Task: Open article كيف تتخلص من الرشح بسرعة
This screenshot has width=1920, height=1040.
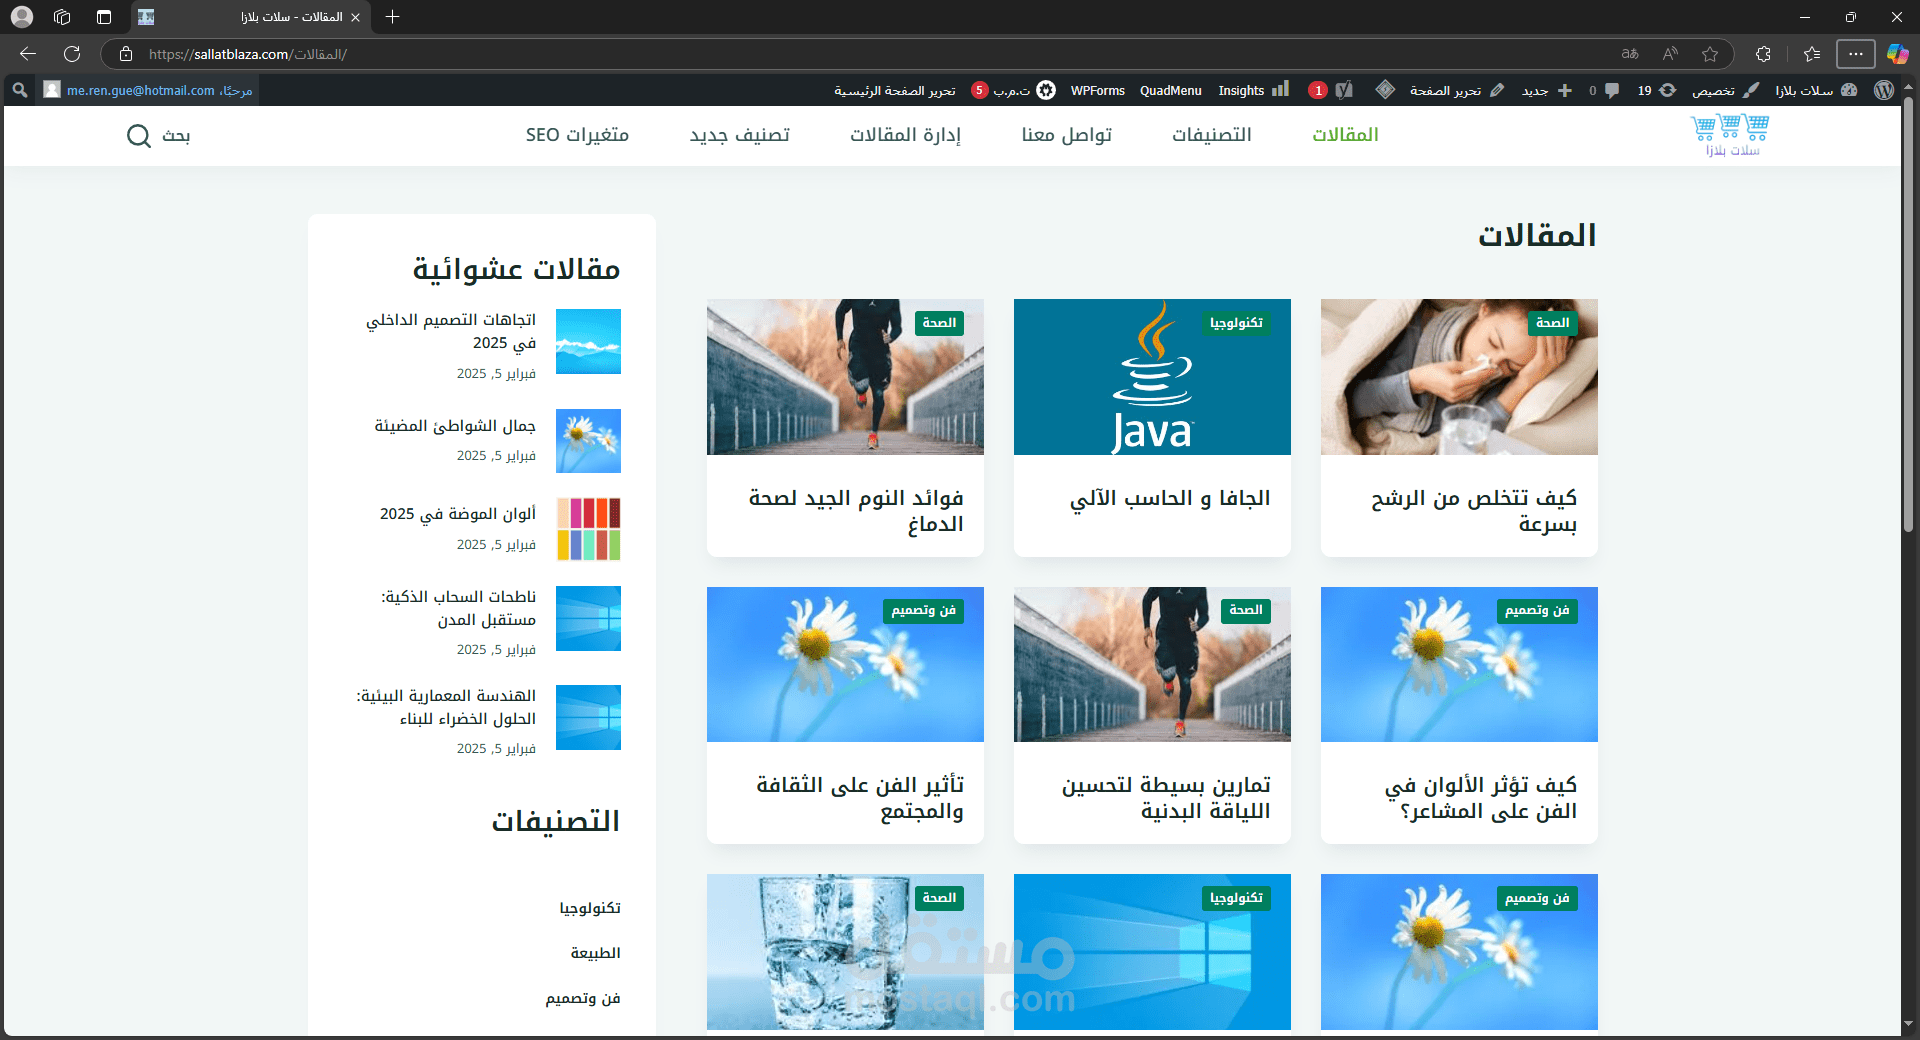Action: pyautogui.click(x=1473, y=510)
